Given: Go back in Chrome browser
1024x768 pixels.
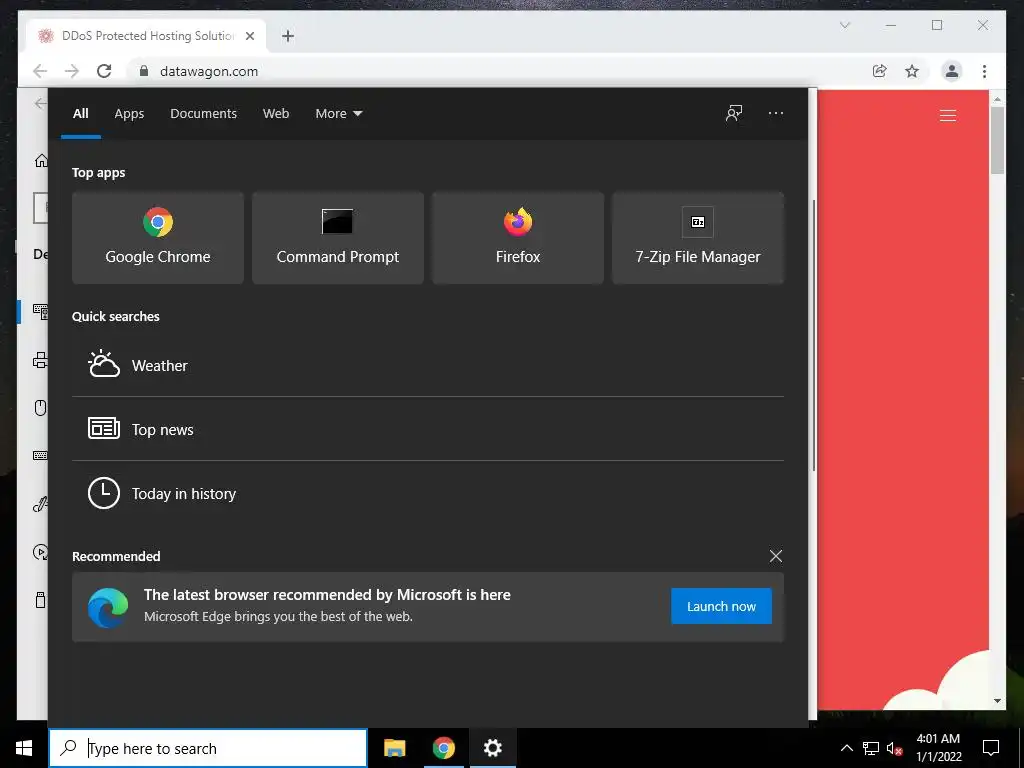Looking at the screenshot, I should (x=40, y=71).
